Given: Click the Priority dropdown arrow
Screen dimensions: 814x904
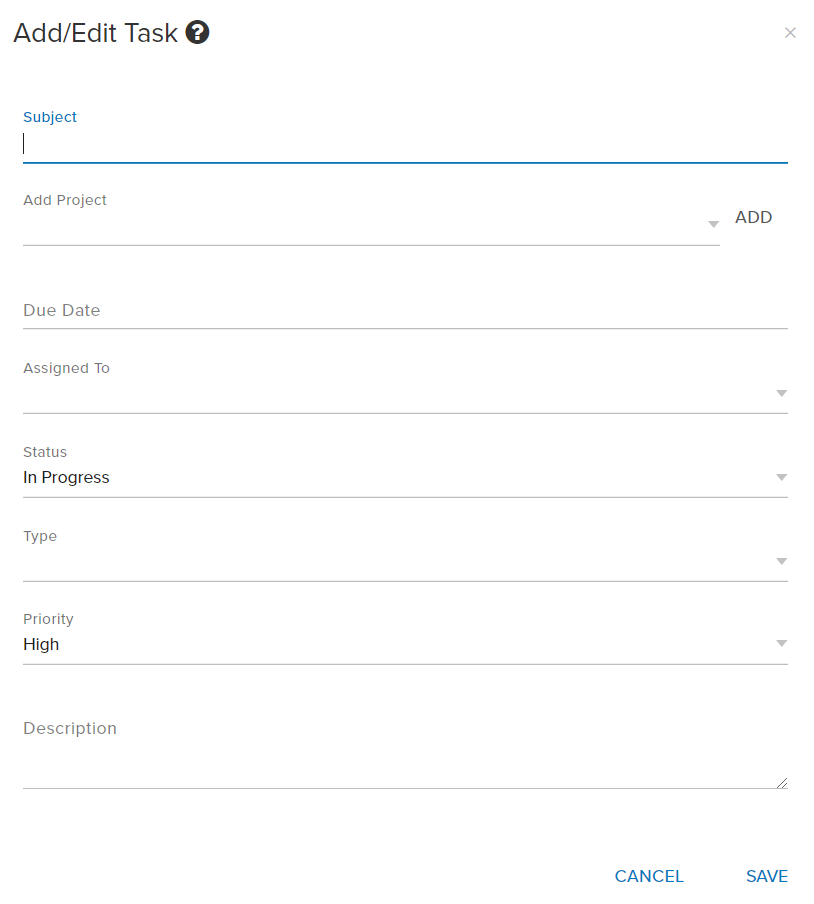Looking at the screenshot, I should point(781,644).
